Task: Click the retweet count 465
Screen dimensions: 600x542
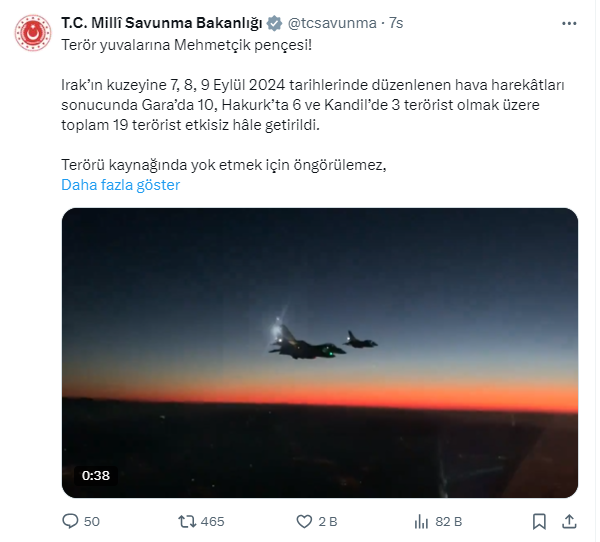Action: 212,521
